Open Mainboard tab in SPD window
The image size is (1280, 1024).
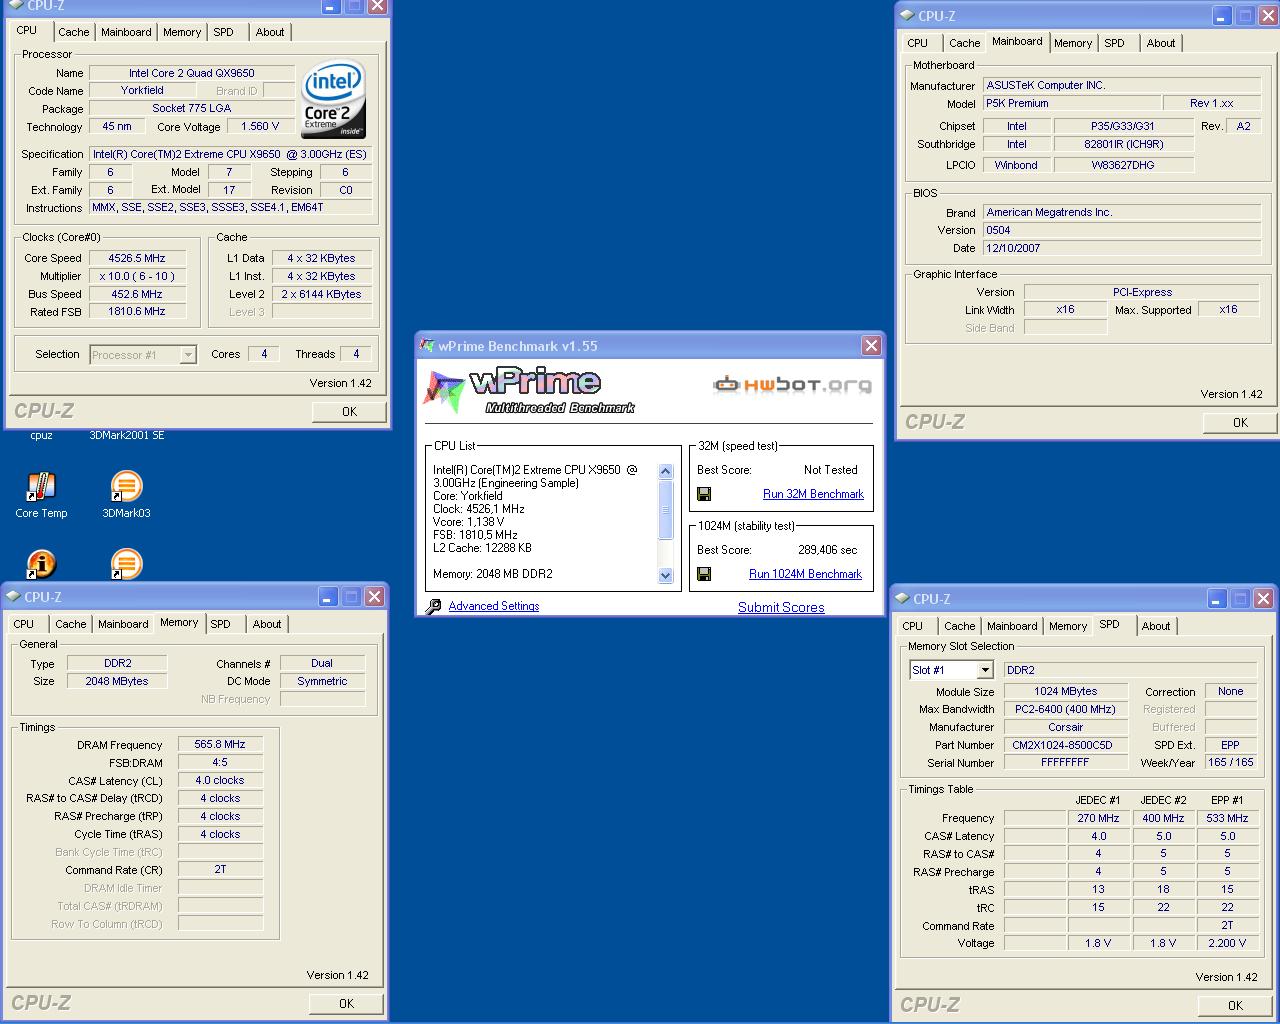1012,626
